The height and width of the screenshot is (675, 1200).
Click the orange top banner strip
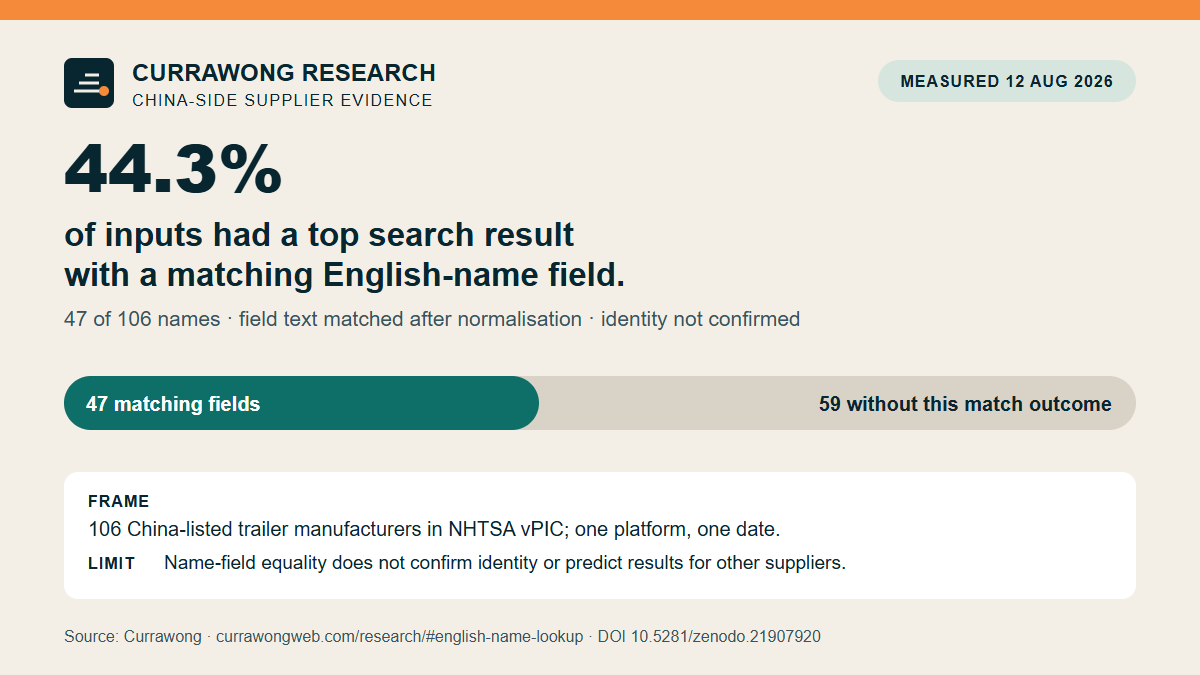[600, 10]
